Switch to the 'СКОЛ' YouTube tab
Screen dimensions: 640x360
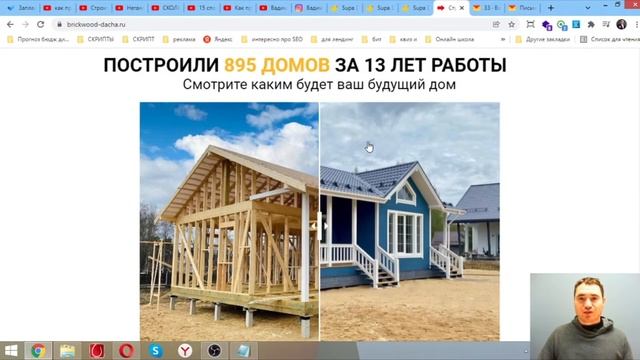(x=165, y=8)
